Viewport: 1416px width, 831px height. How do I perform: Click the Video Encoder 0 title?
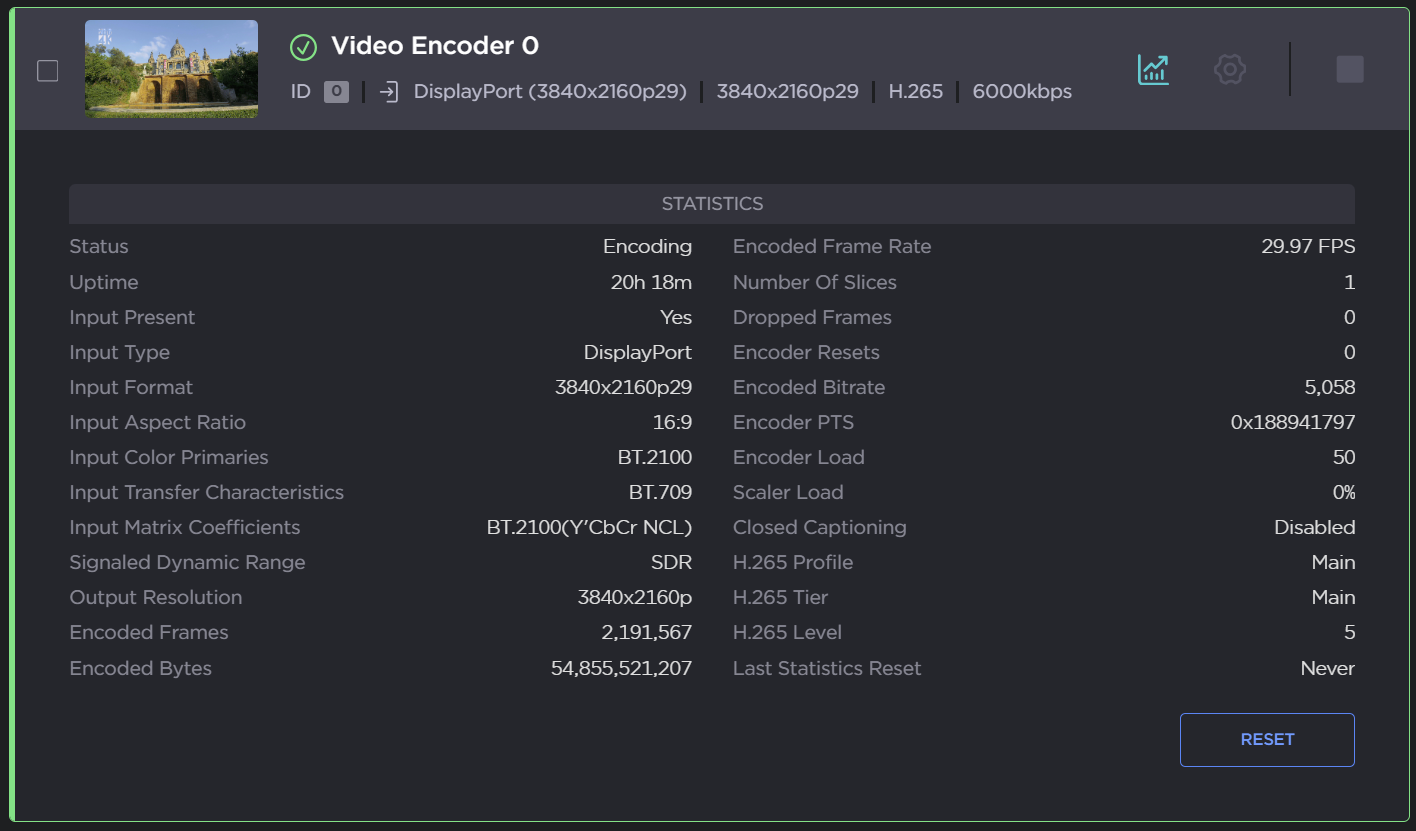click(434, 46)
